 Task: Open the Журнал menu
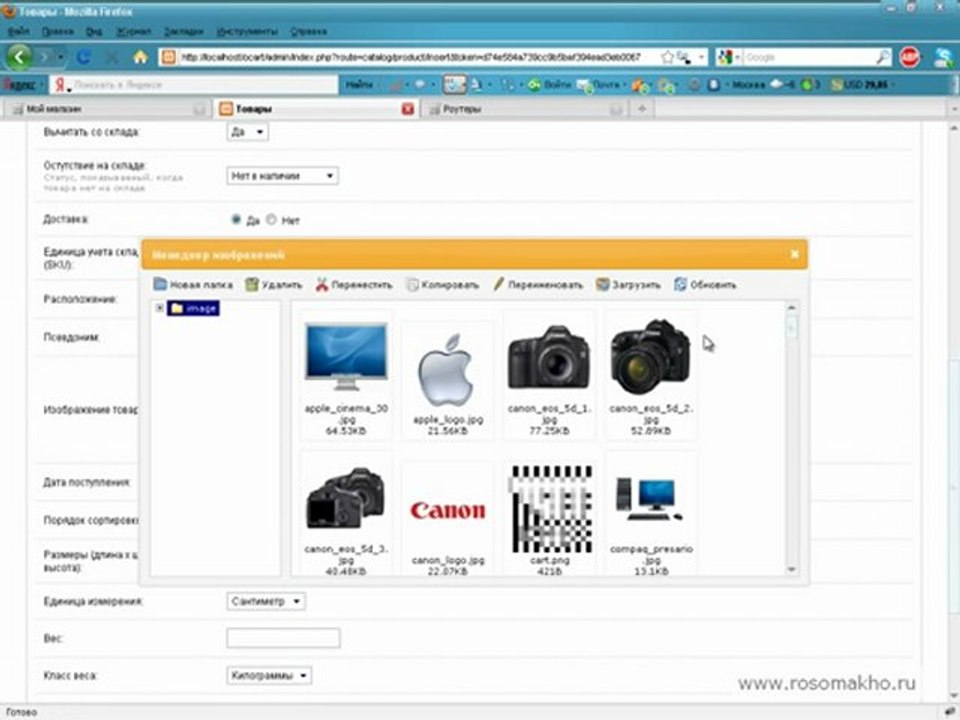click(x=133, y=31)
